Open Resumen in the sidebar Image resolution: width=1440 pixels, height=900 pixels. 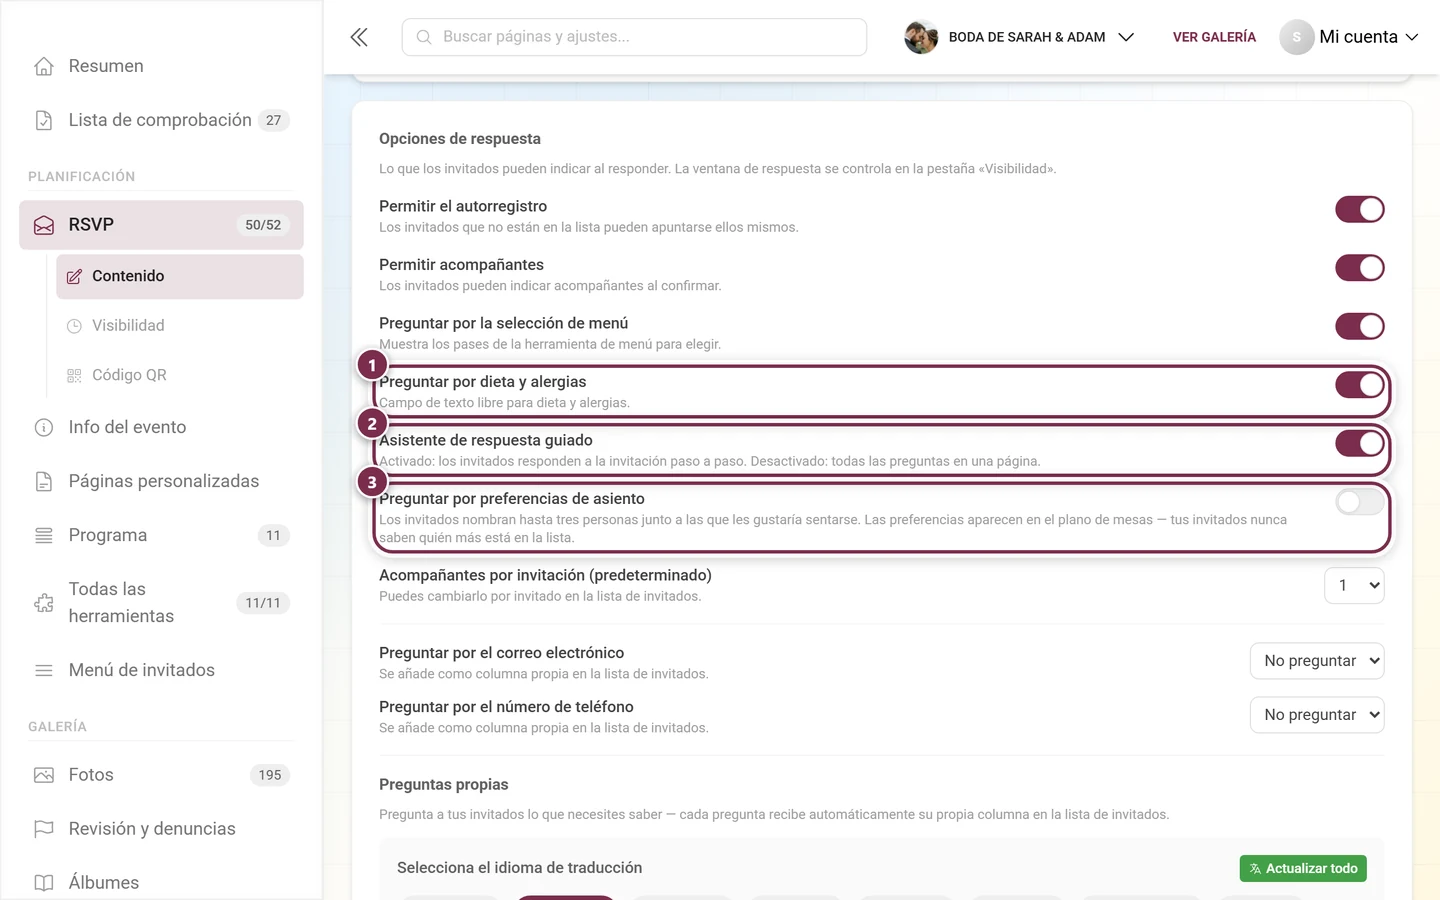(x=161, y=66)
